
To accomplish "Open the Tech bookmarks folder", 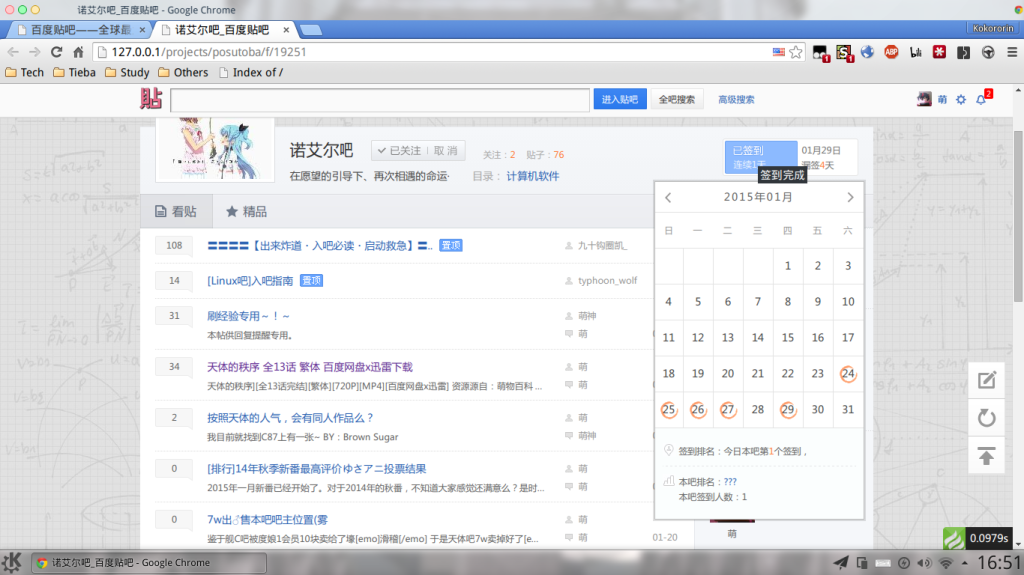I will pyautogui.click(x=25, y=73).
